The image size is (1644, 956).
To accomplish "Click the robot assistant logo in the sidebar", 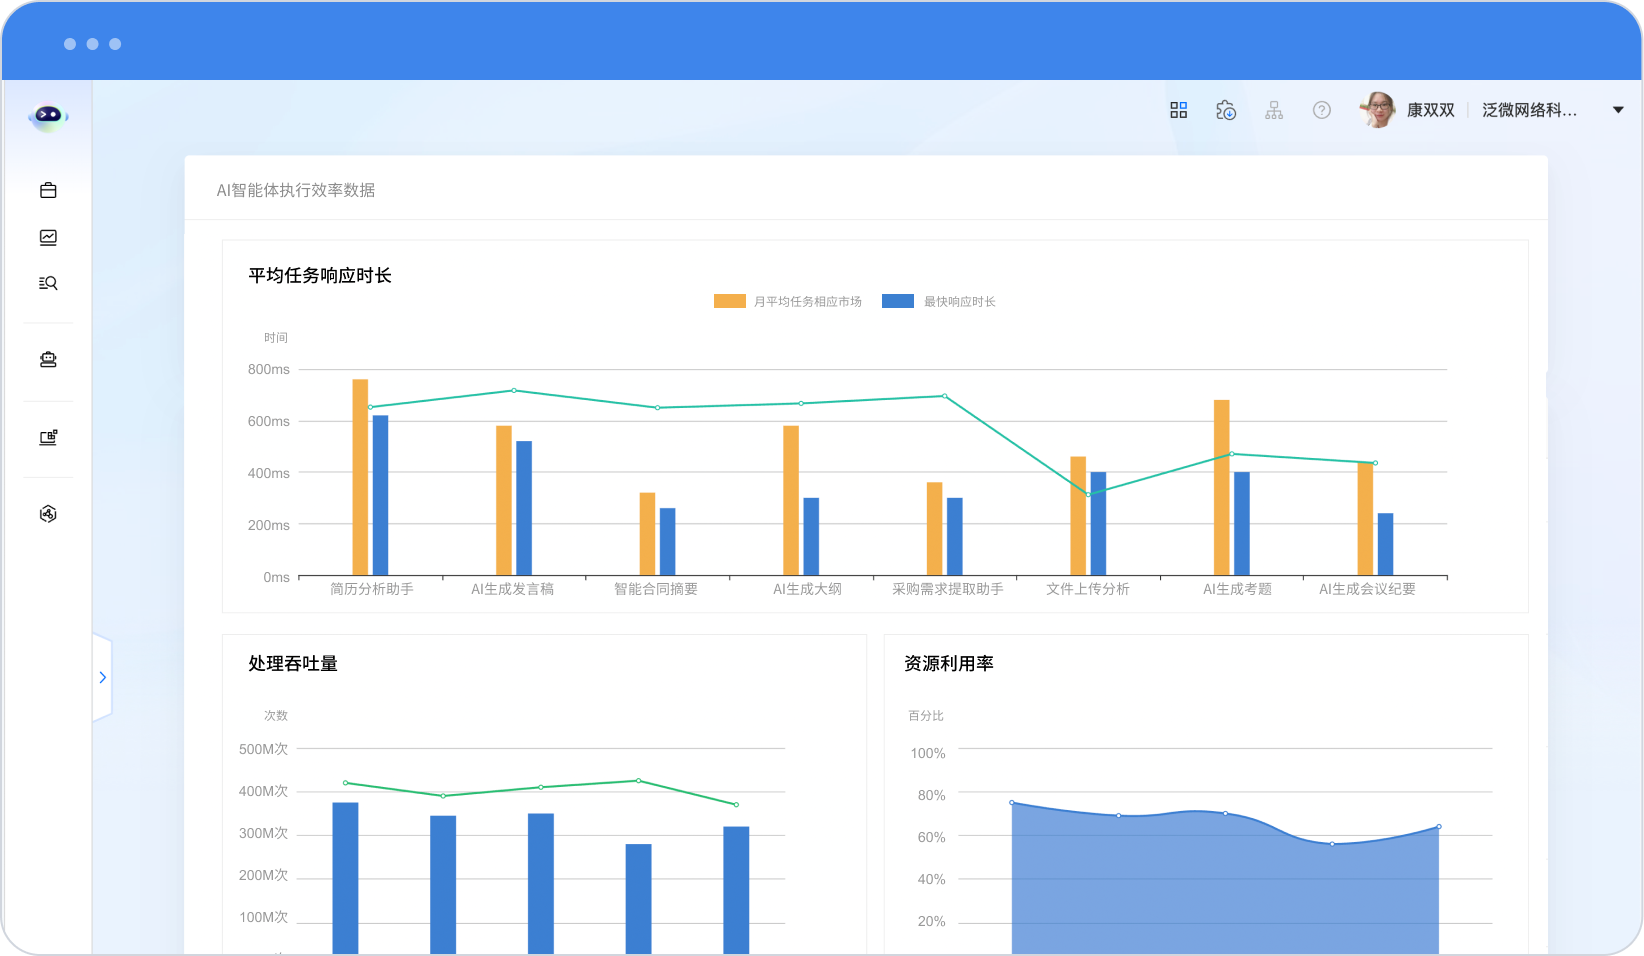I will point(47,116).
